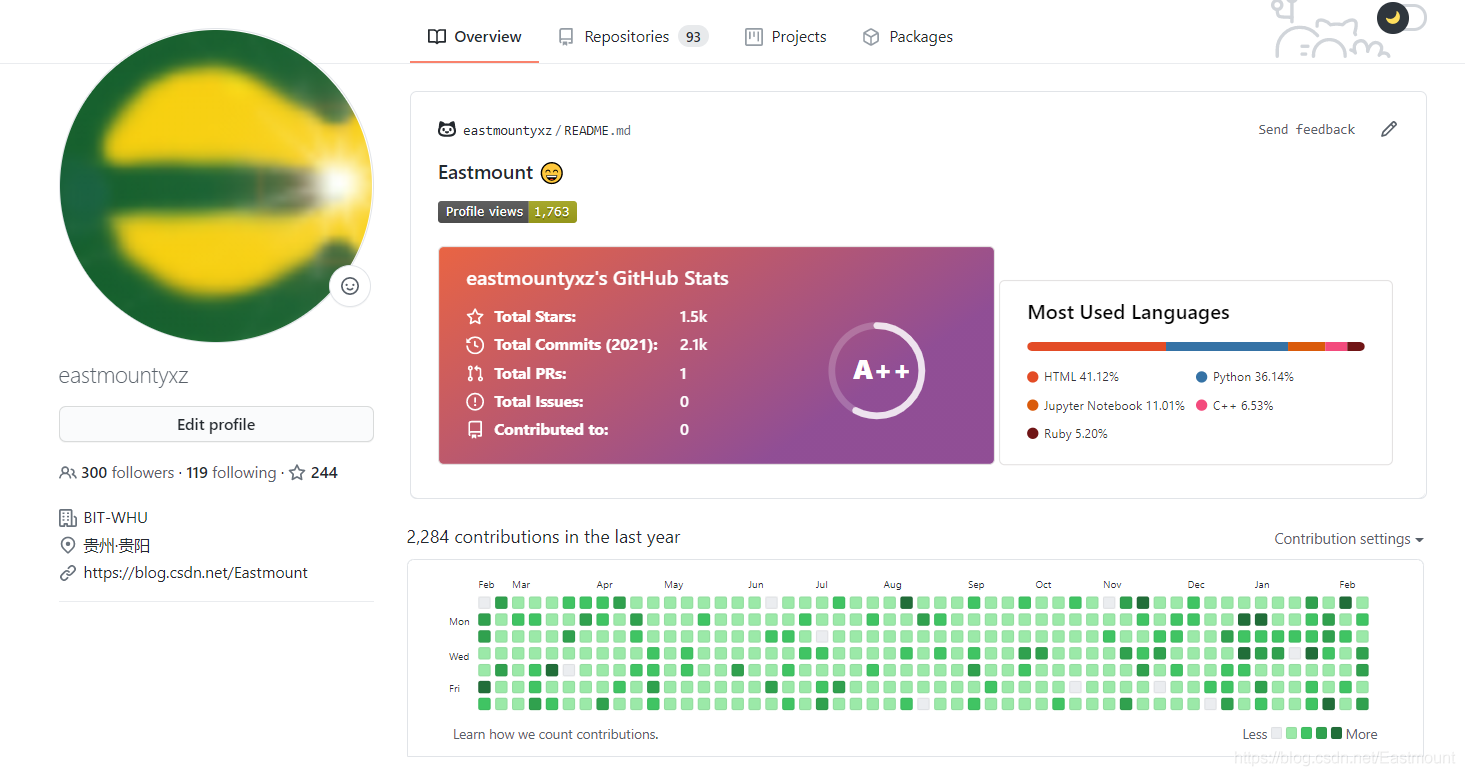Viewport: 1465px width, 776px height.
Task: Click the Edit profile button
Action: tap(216, 424)
